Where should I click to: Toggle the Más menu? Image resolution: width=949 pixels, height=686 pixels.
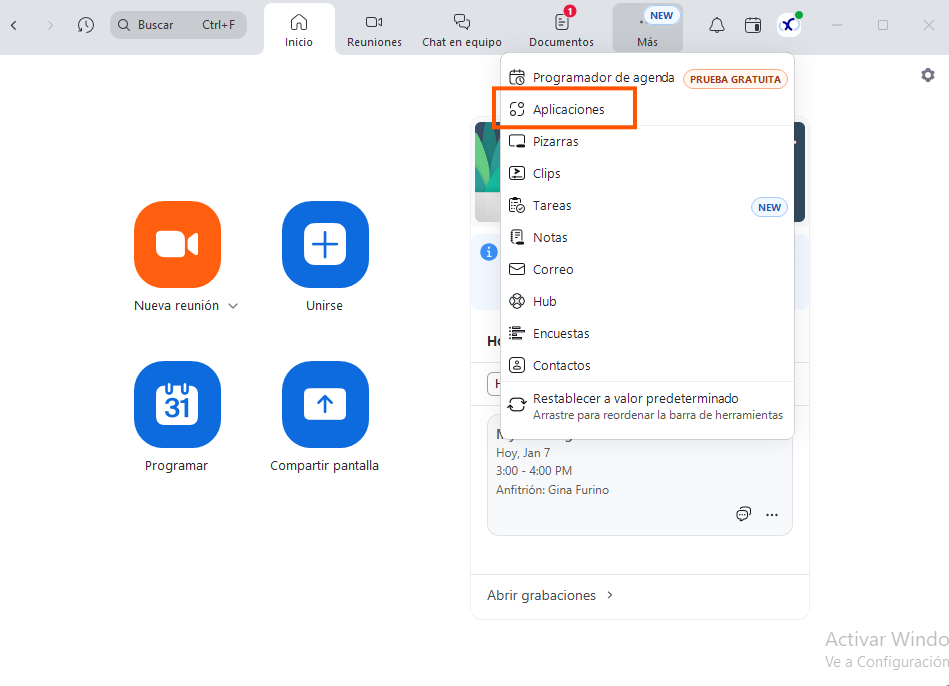coord(648,29)
